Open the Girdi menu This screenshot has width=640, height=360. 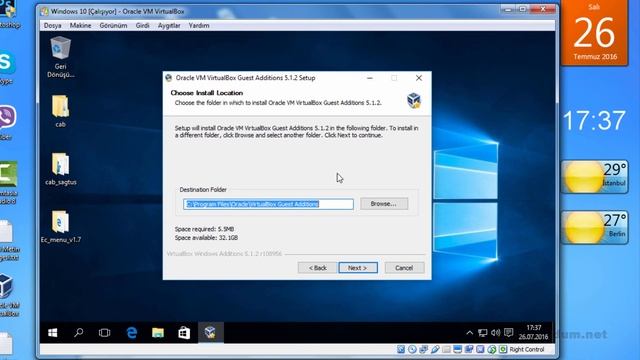tap(142, 25)
